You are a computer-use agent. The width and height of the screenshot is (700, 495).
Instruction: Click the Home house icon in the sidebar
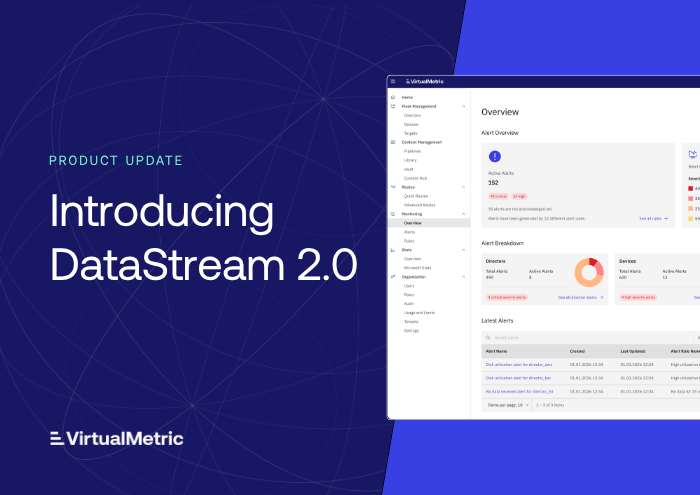point(393,97)
